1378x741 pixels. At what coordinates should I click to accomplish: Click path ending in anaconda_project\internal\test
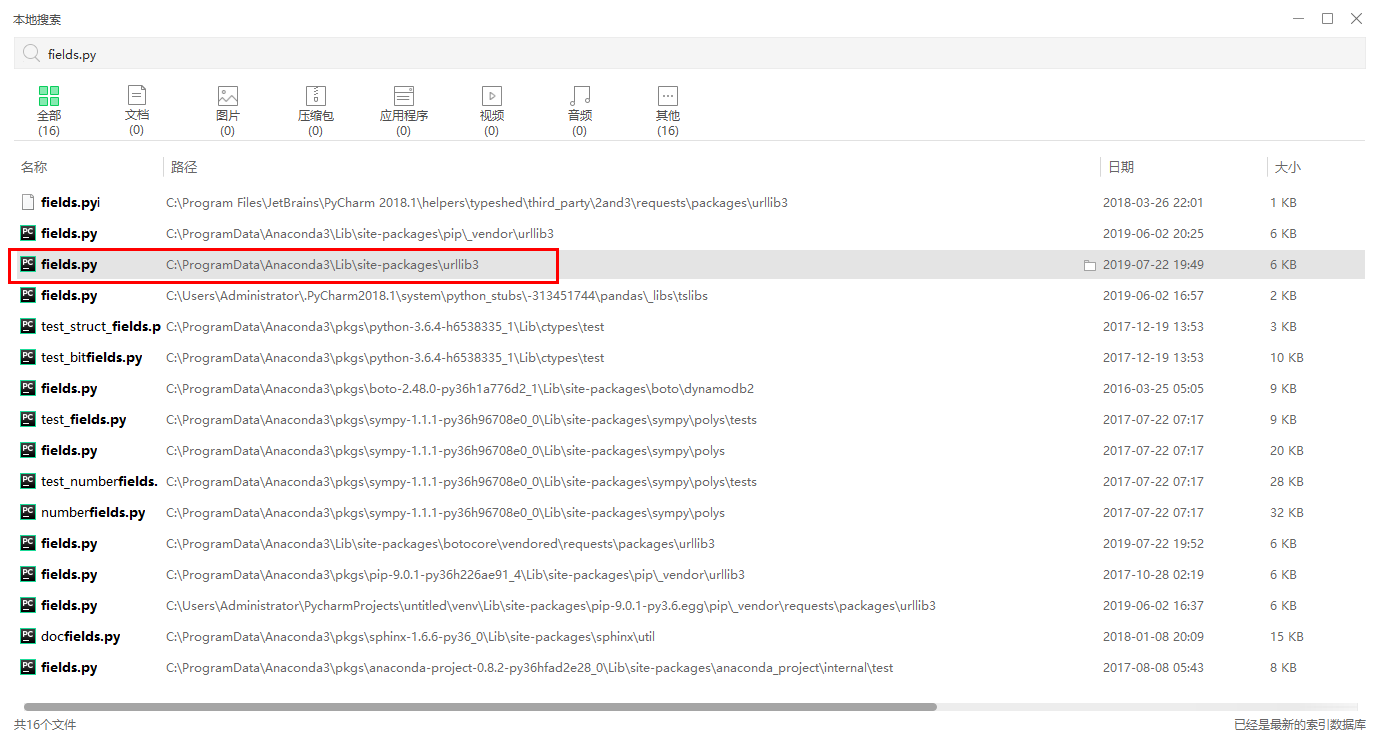pyautogui.click(x=529, y=667)
